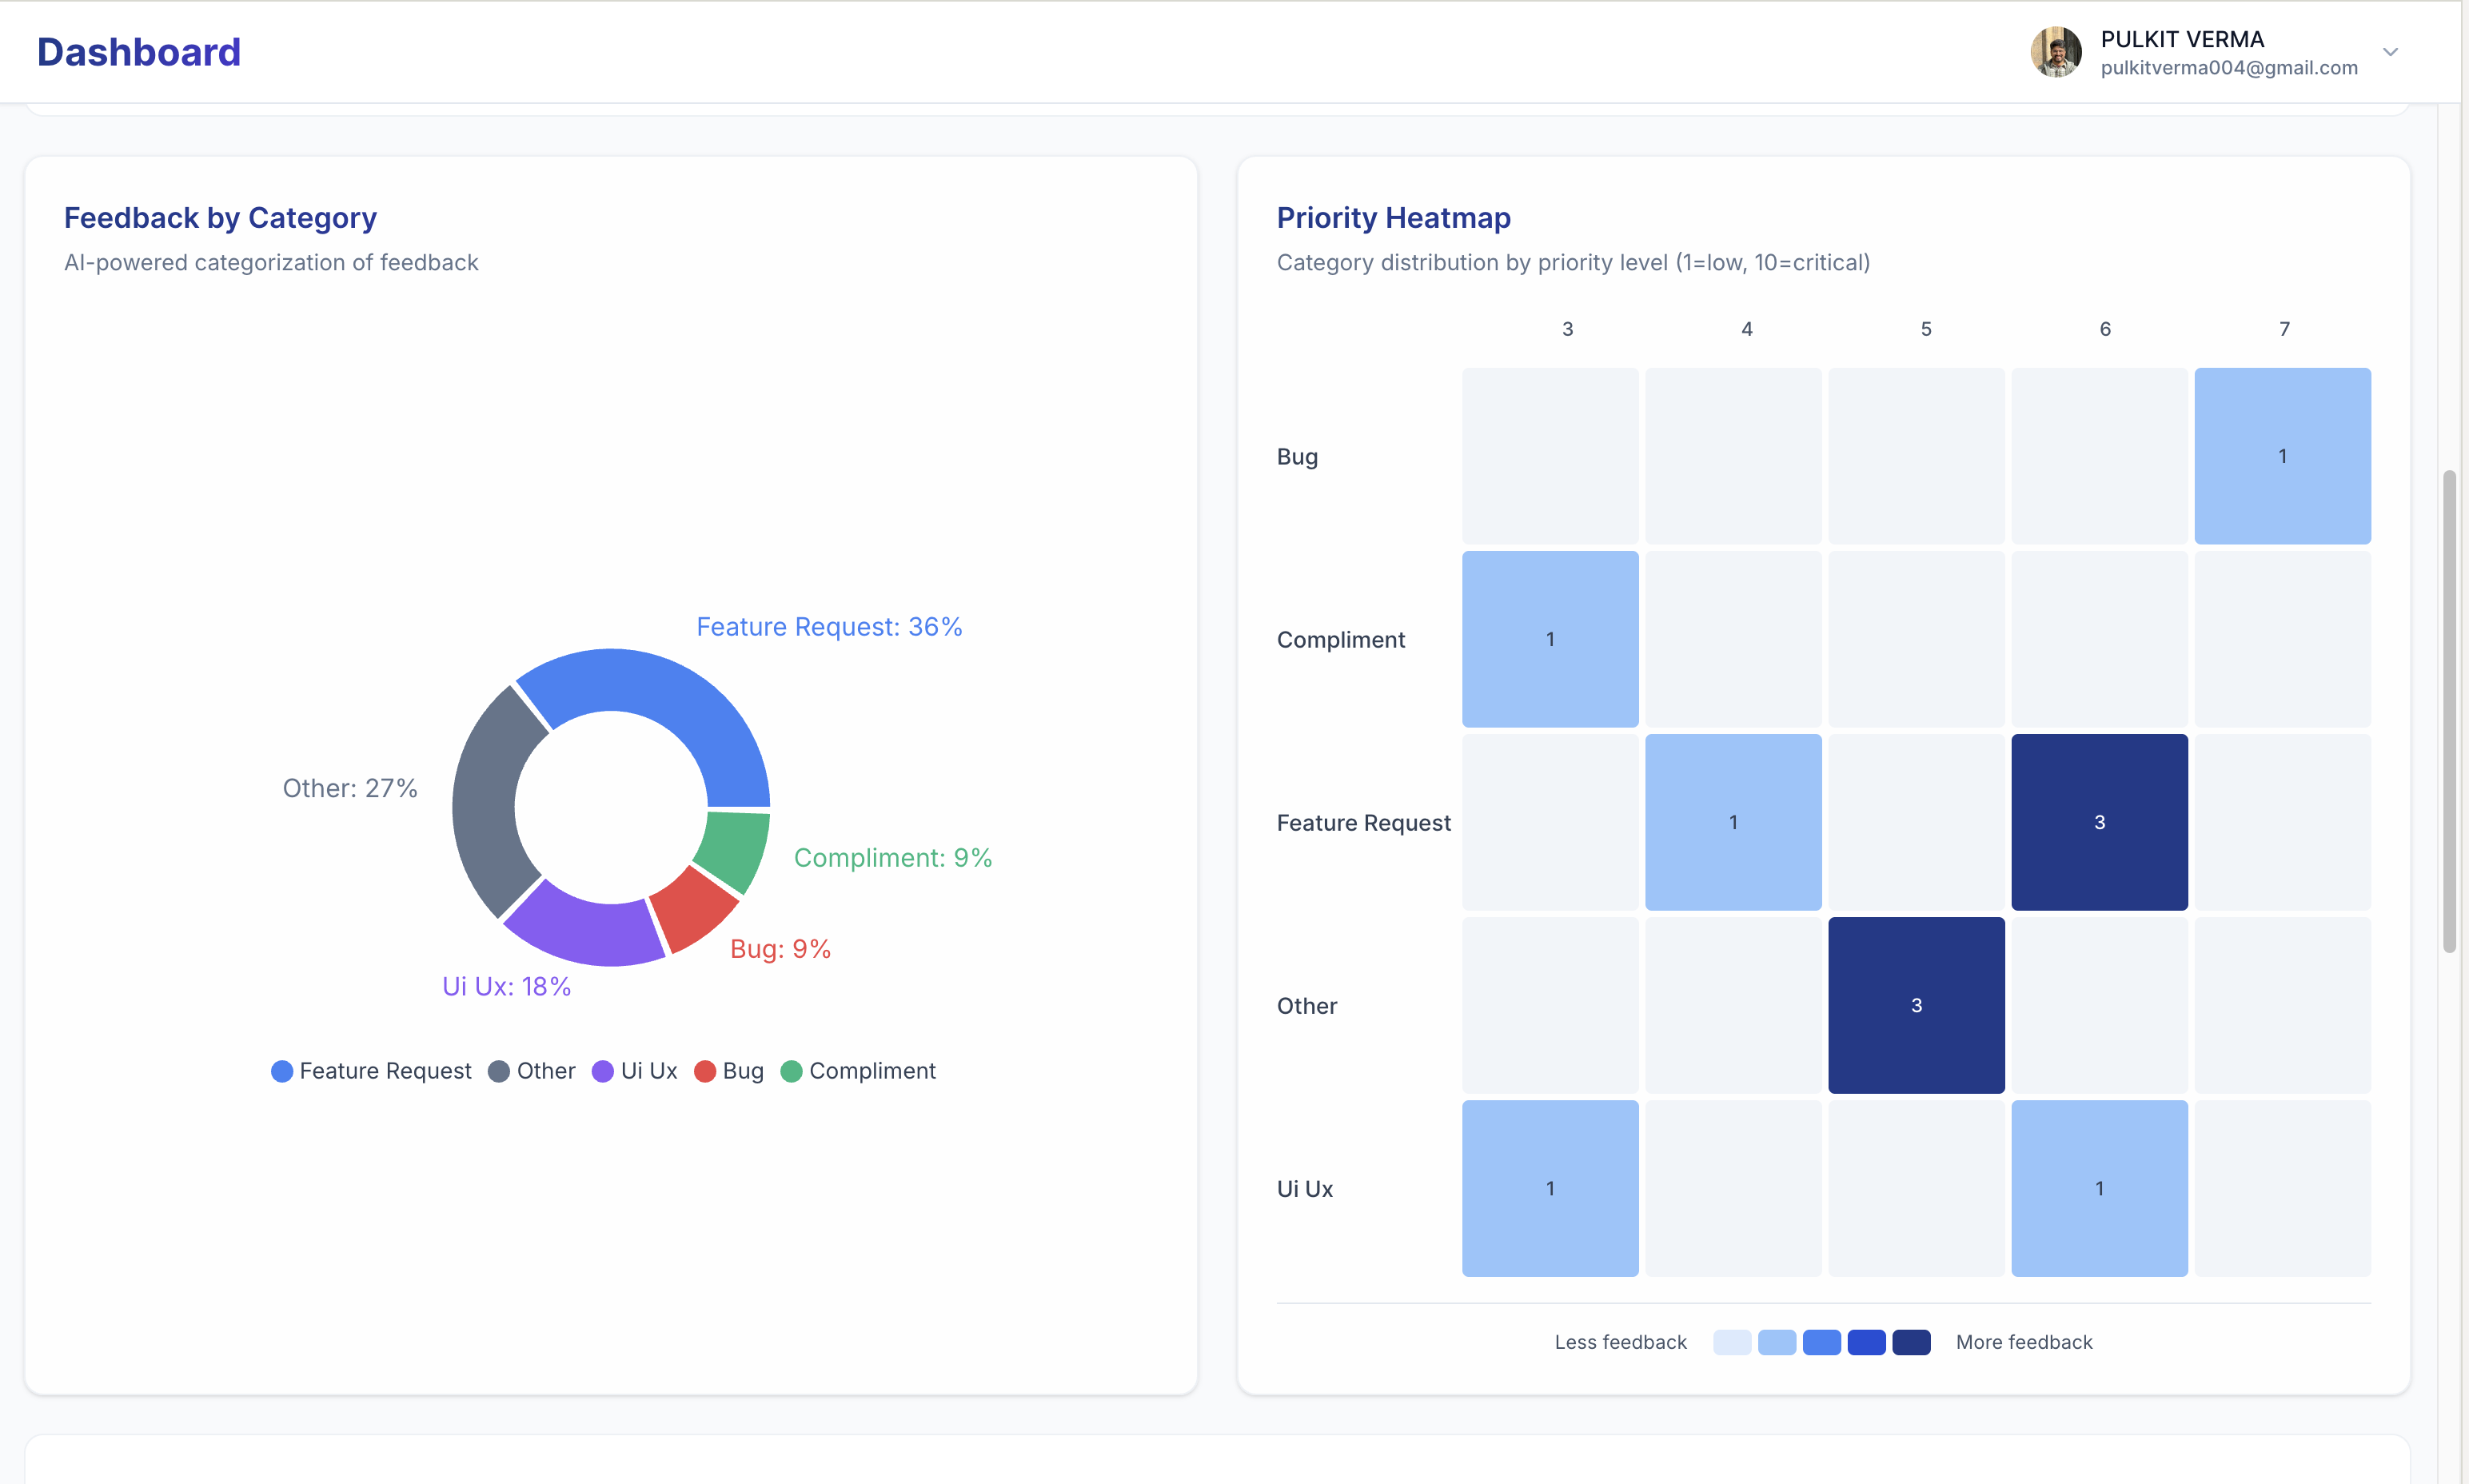Click the Other priority 5 heatmap cell
This screenshot has width=2469, height=1484.
1916,1005
